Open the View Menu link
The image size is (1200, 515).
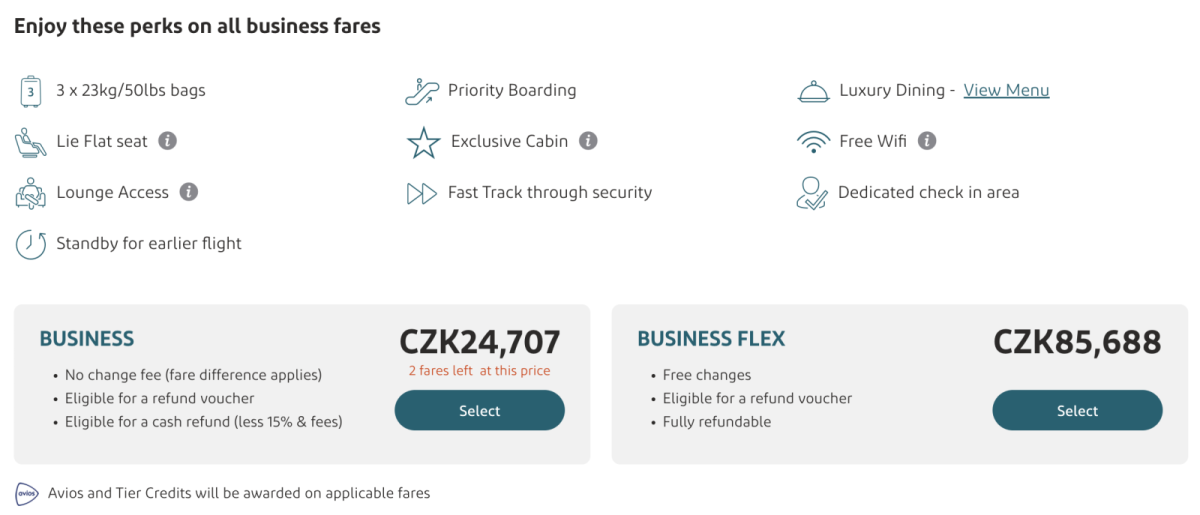point(1006,90)
